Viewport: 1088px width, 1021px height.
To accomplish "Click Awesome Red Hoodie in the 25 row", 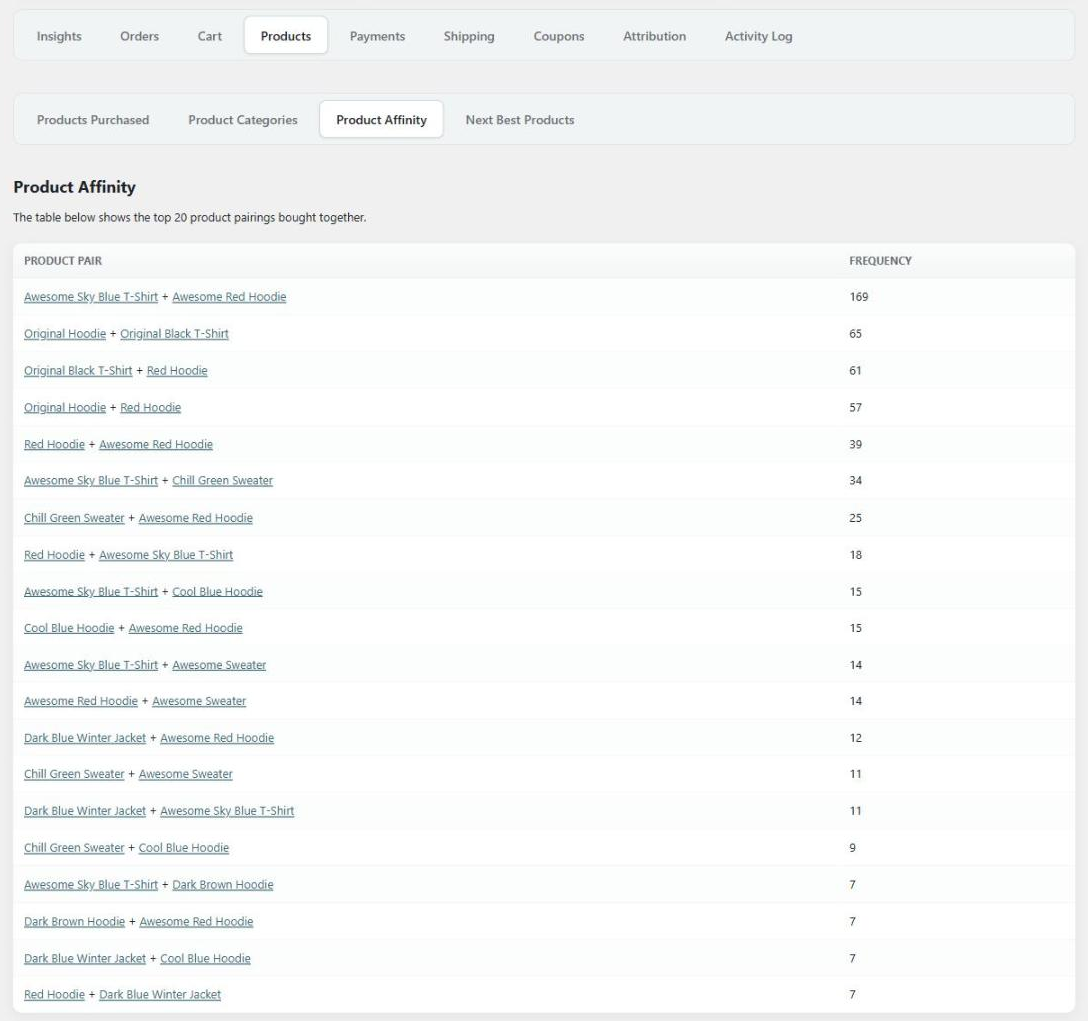I will tap(196, 518).
